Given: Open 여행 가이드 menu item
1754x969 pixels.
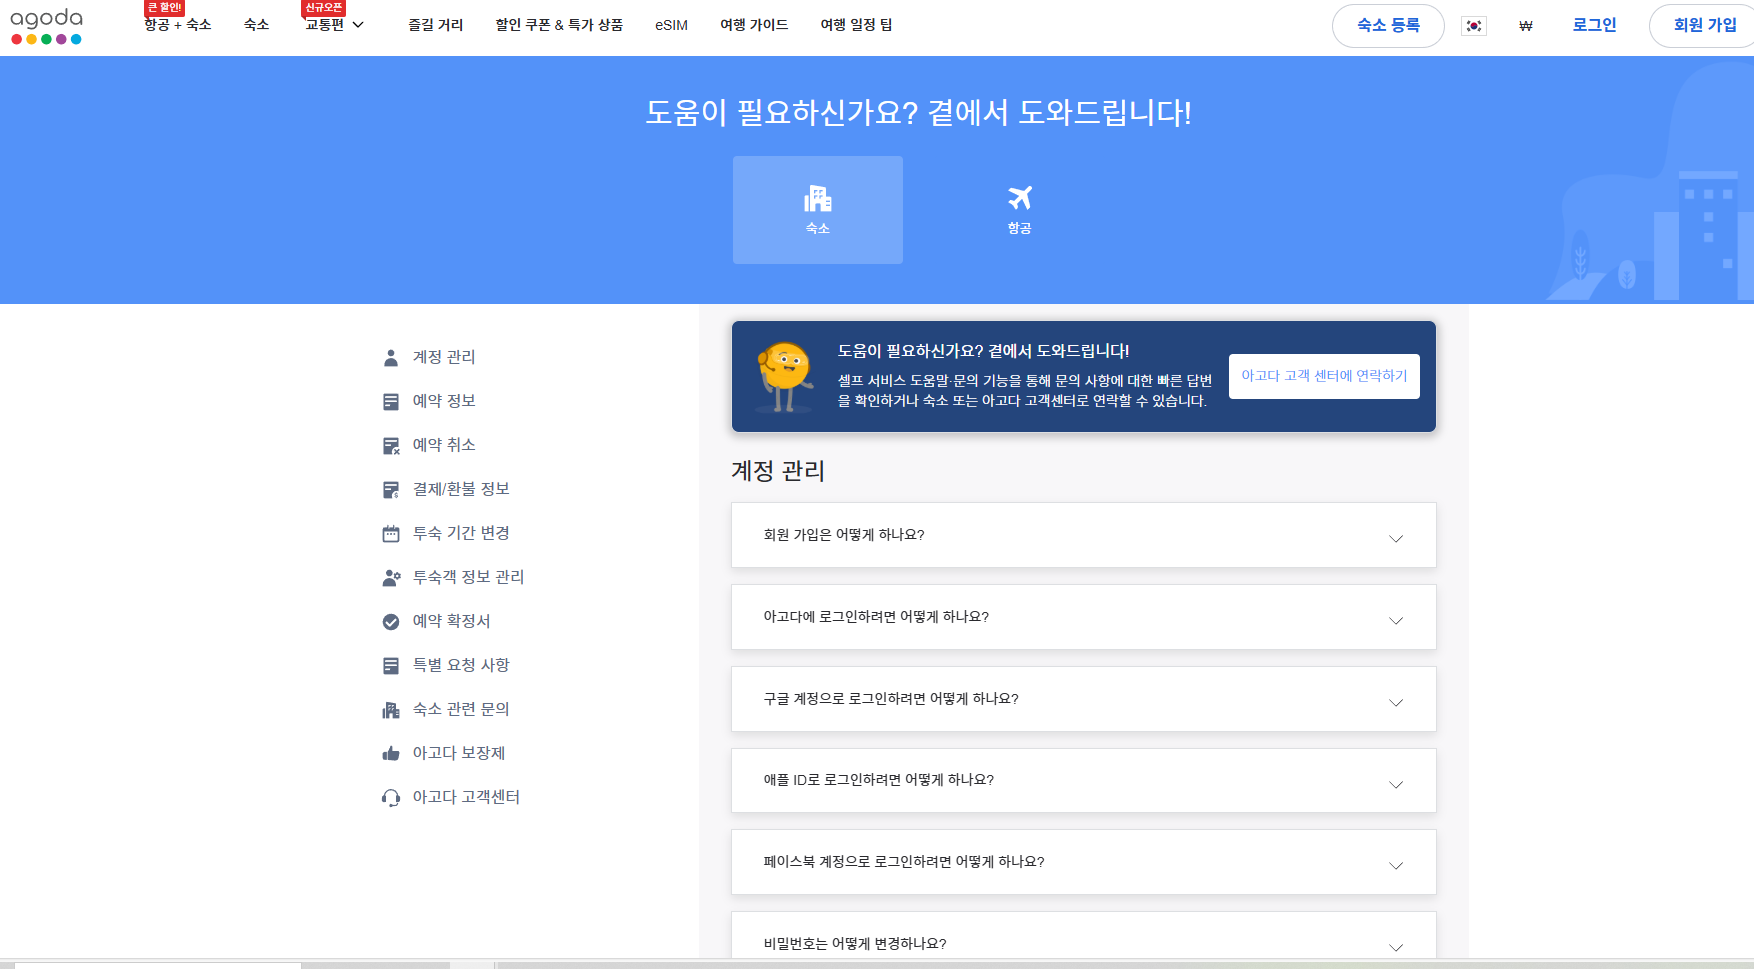Looking at the screenshot, I should [x=754, y=25].
